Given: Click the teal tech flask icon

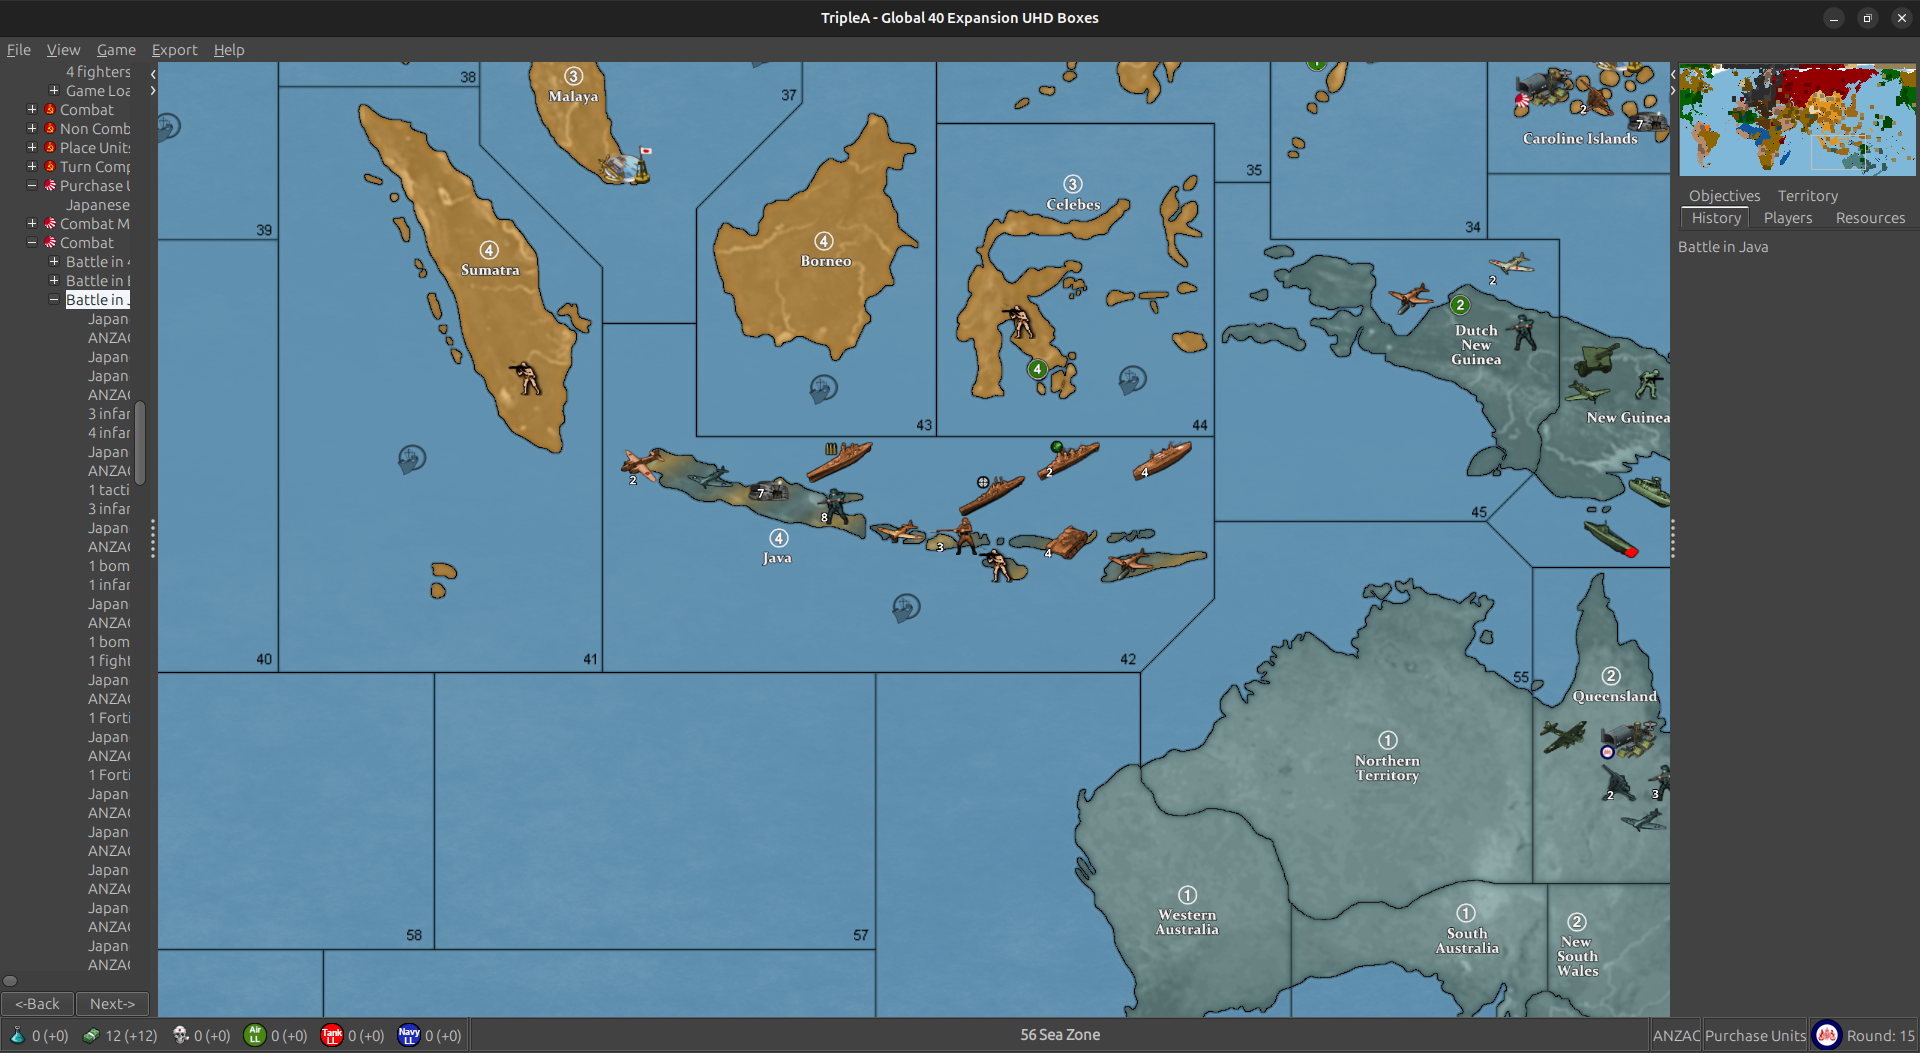Looking at the screenshot, I should click(17, 1035).
